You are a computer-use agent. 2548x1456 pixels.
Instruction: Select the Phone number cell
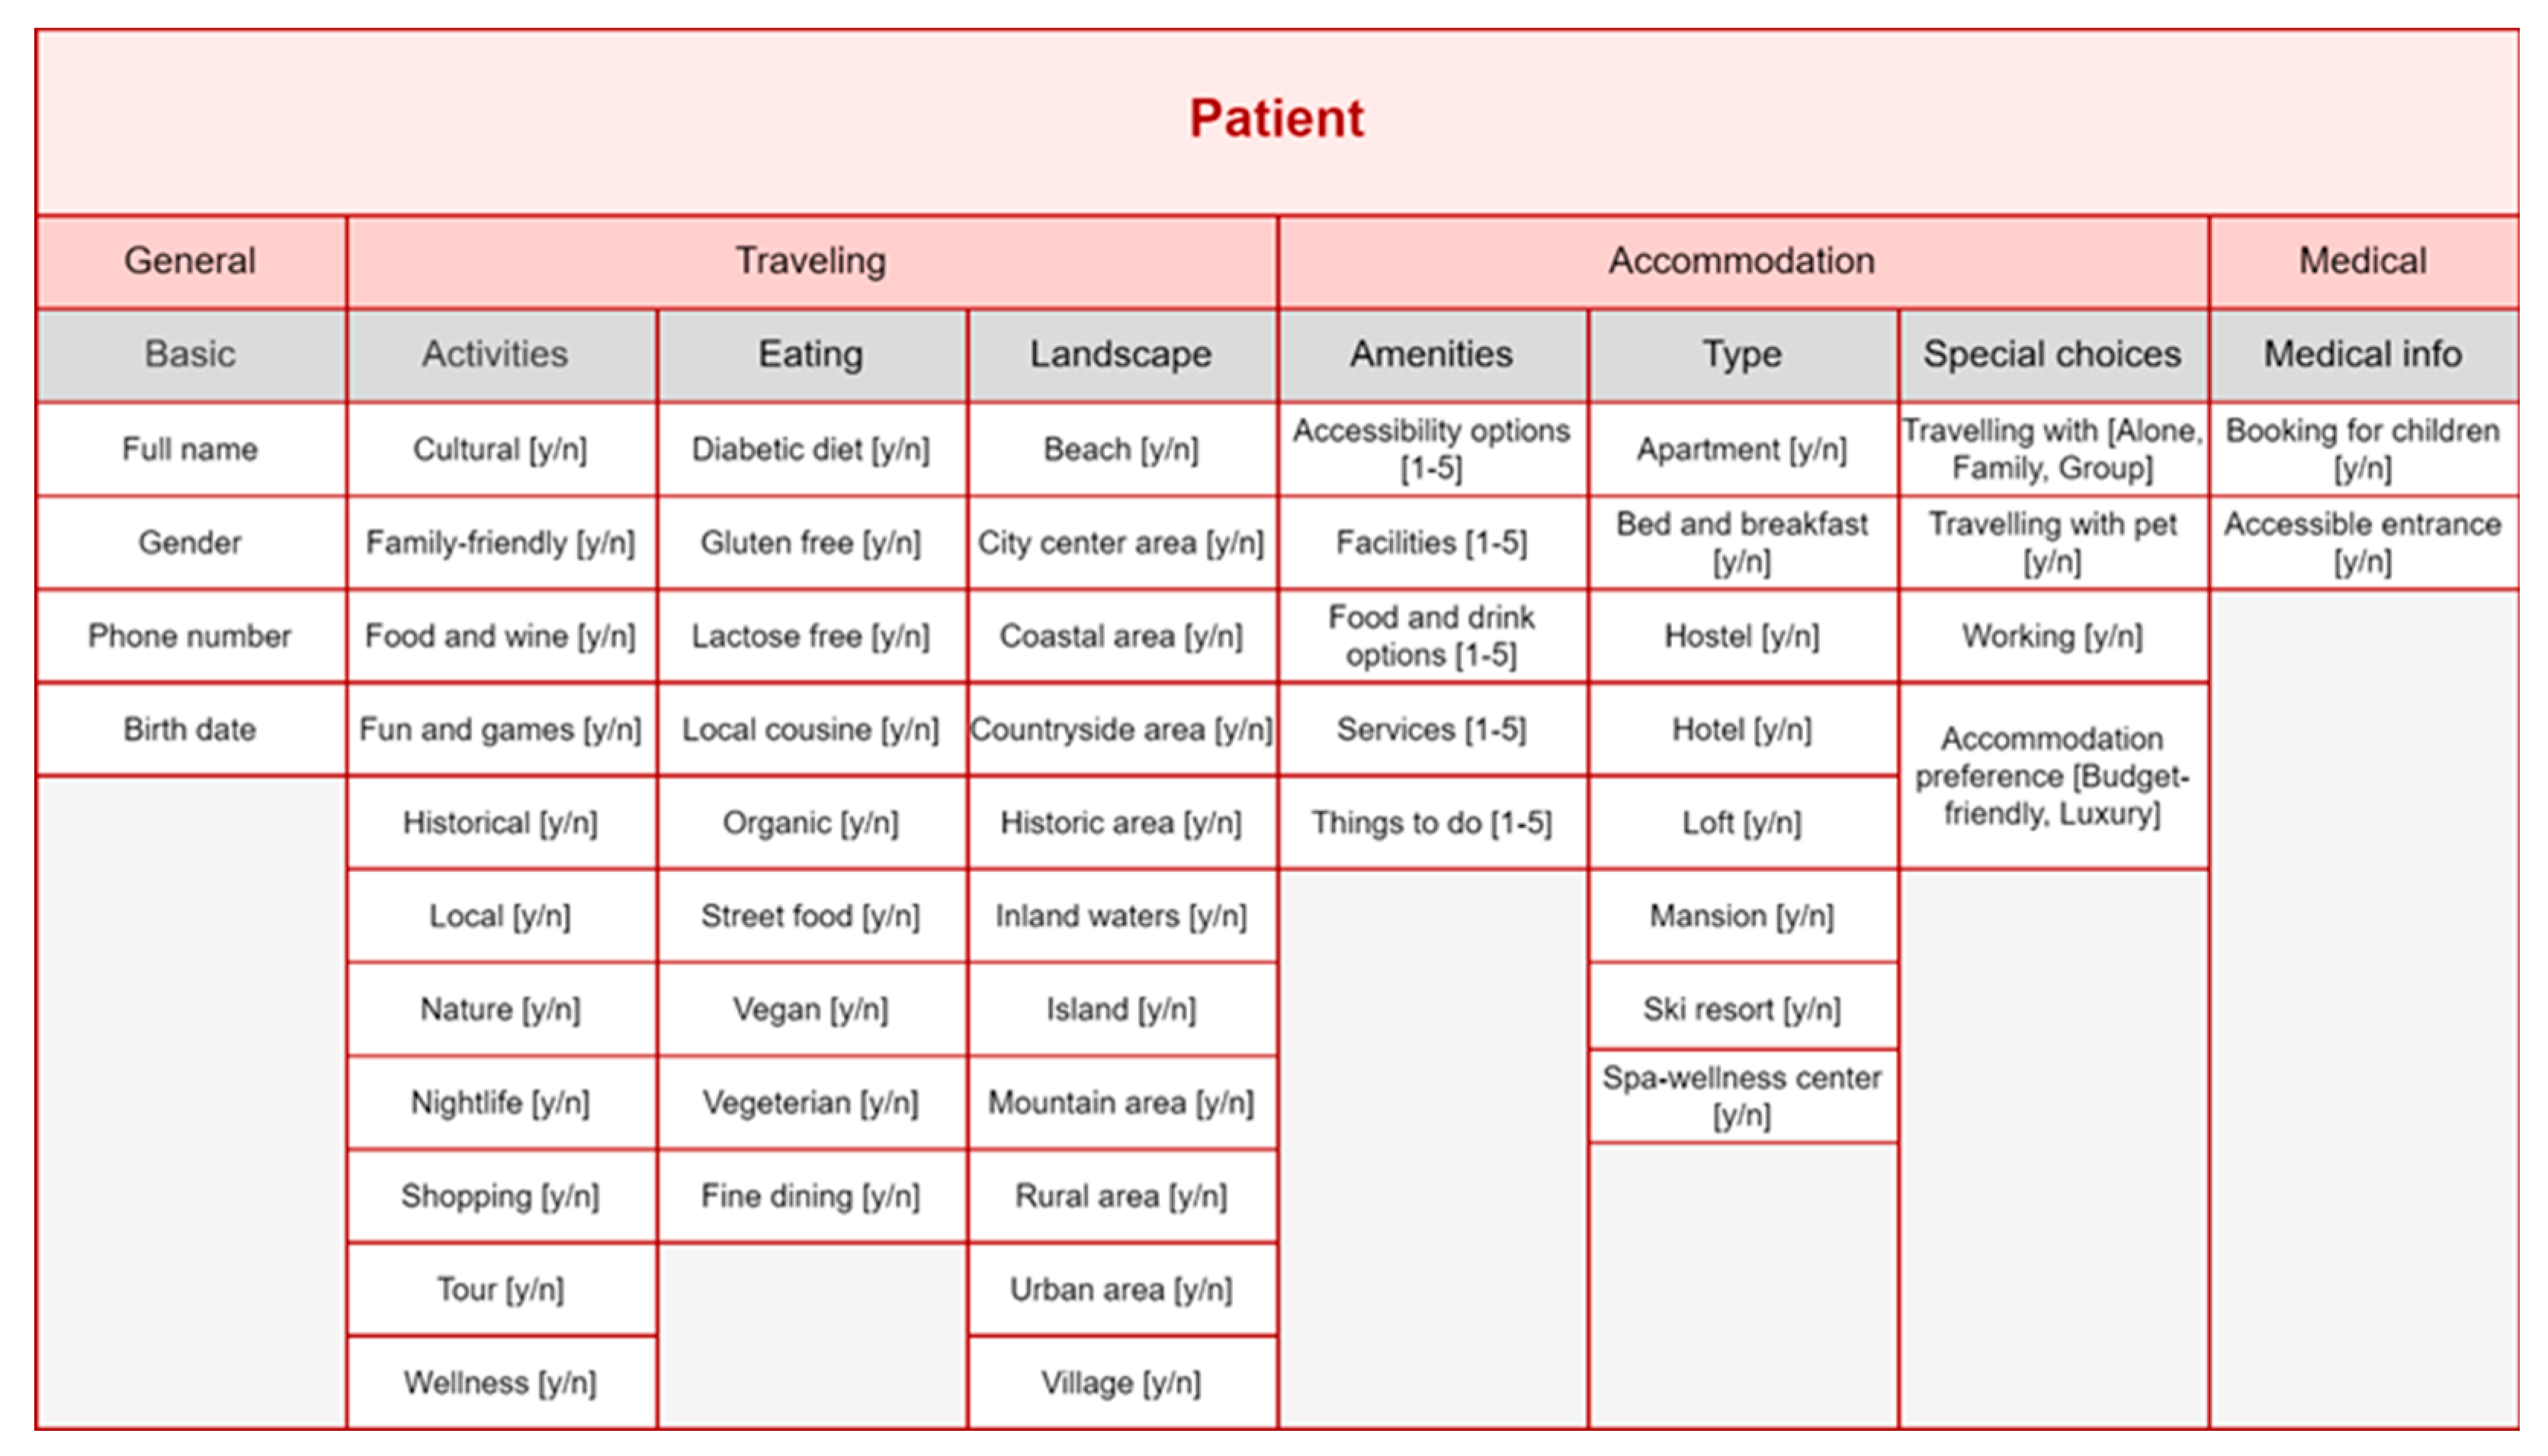pos(190,636)
